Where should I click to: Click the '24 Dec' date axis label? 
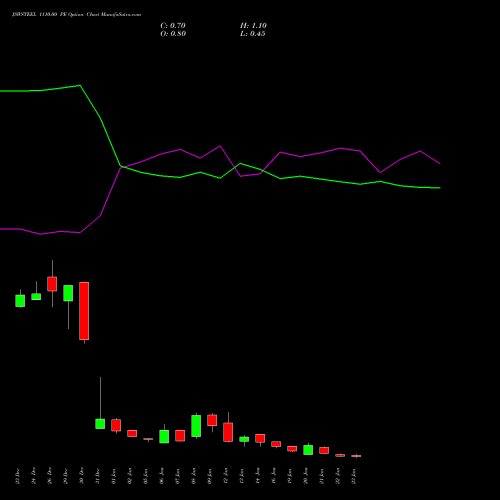[x=34, y=476]
